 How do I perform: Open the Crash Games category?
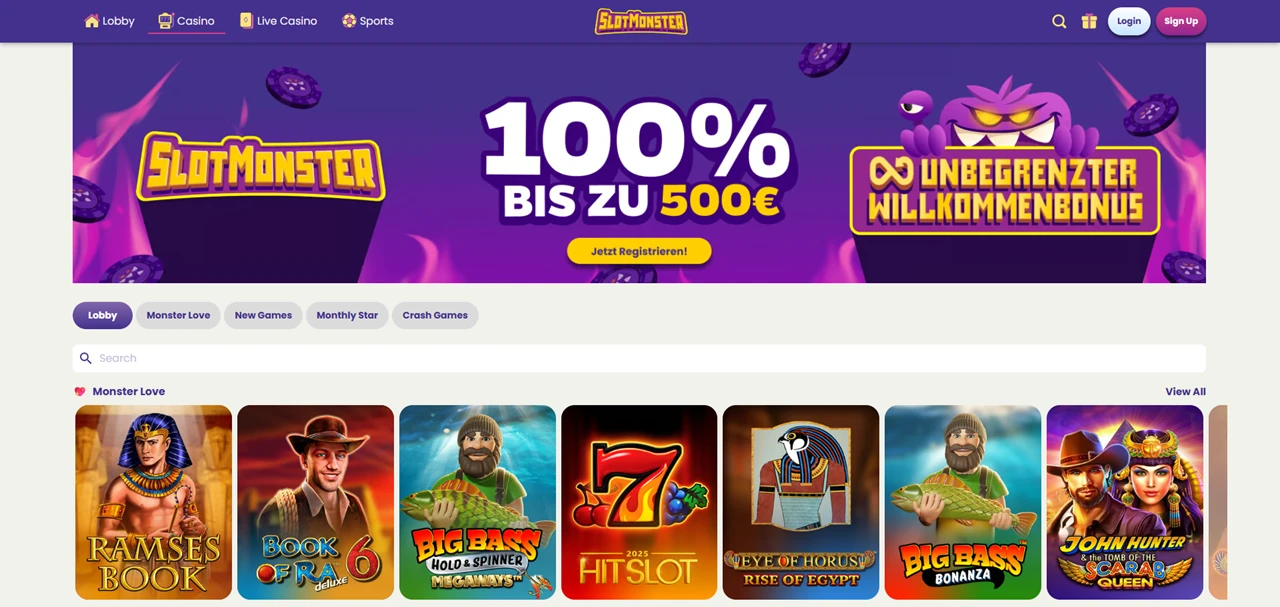click(435, 315)
